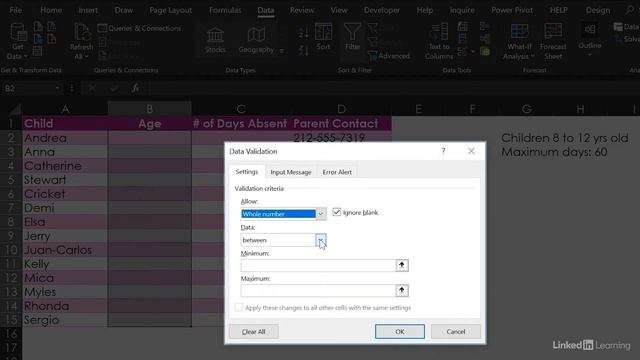Click the Age header cell
Screen dimensions: 640x360
[x=149, y=124]
